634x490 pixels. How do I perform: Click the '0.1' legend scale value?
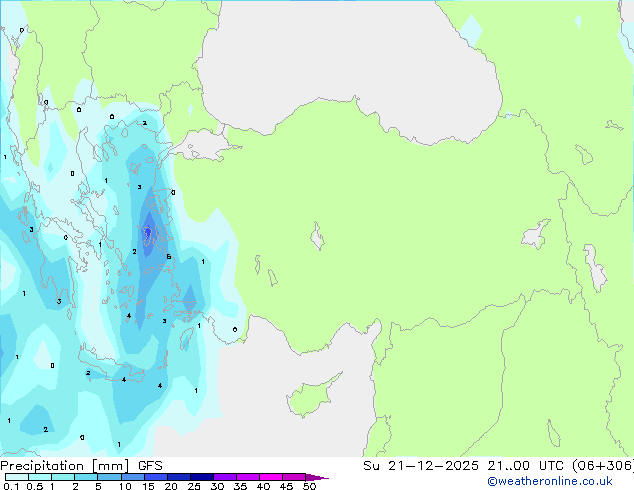tap(11, 486)
